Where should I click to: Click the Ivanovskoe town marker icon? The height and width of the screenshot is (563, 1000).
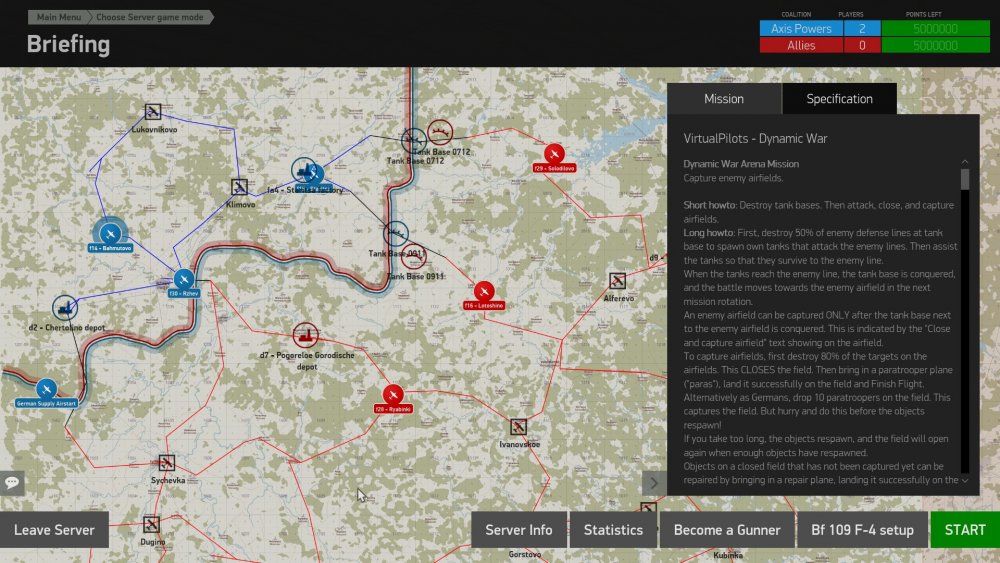point(518,427)
